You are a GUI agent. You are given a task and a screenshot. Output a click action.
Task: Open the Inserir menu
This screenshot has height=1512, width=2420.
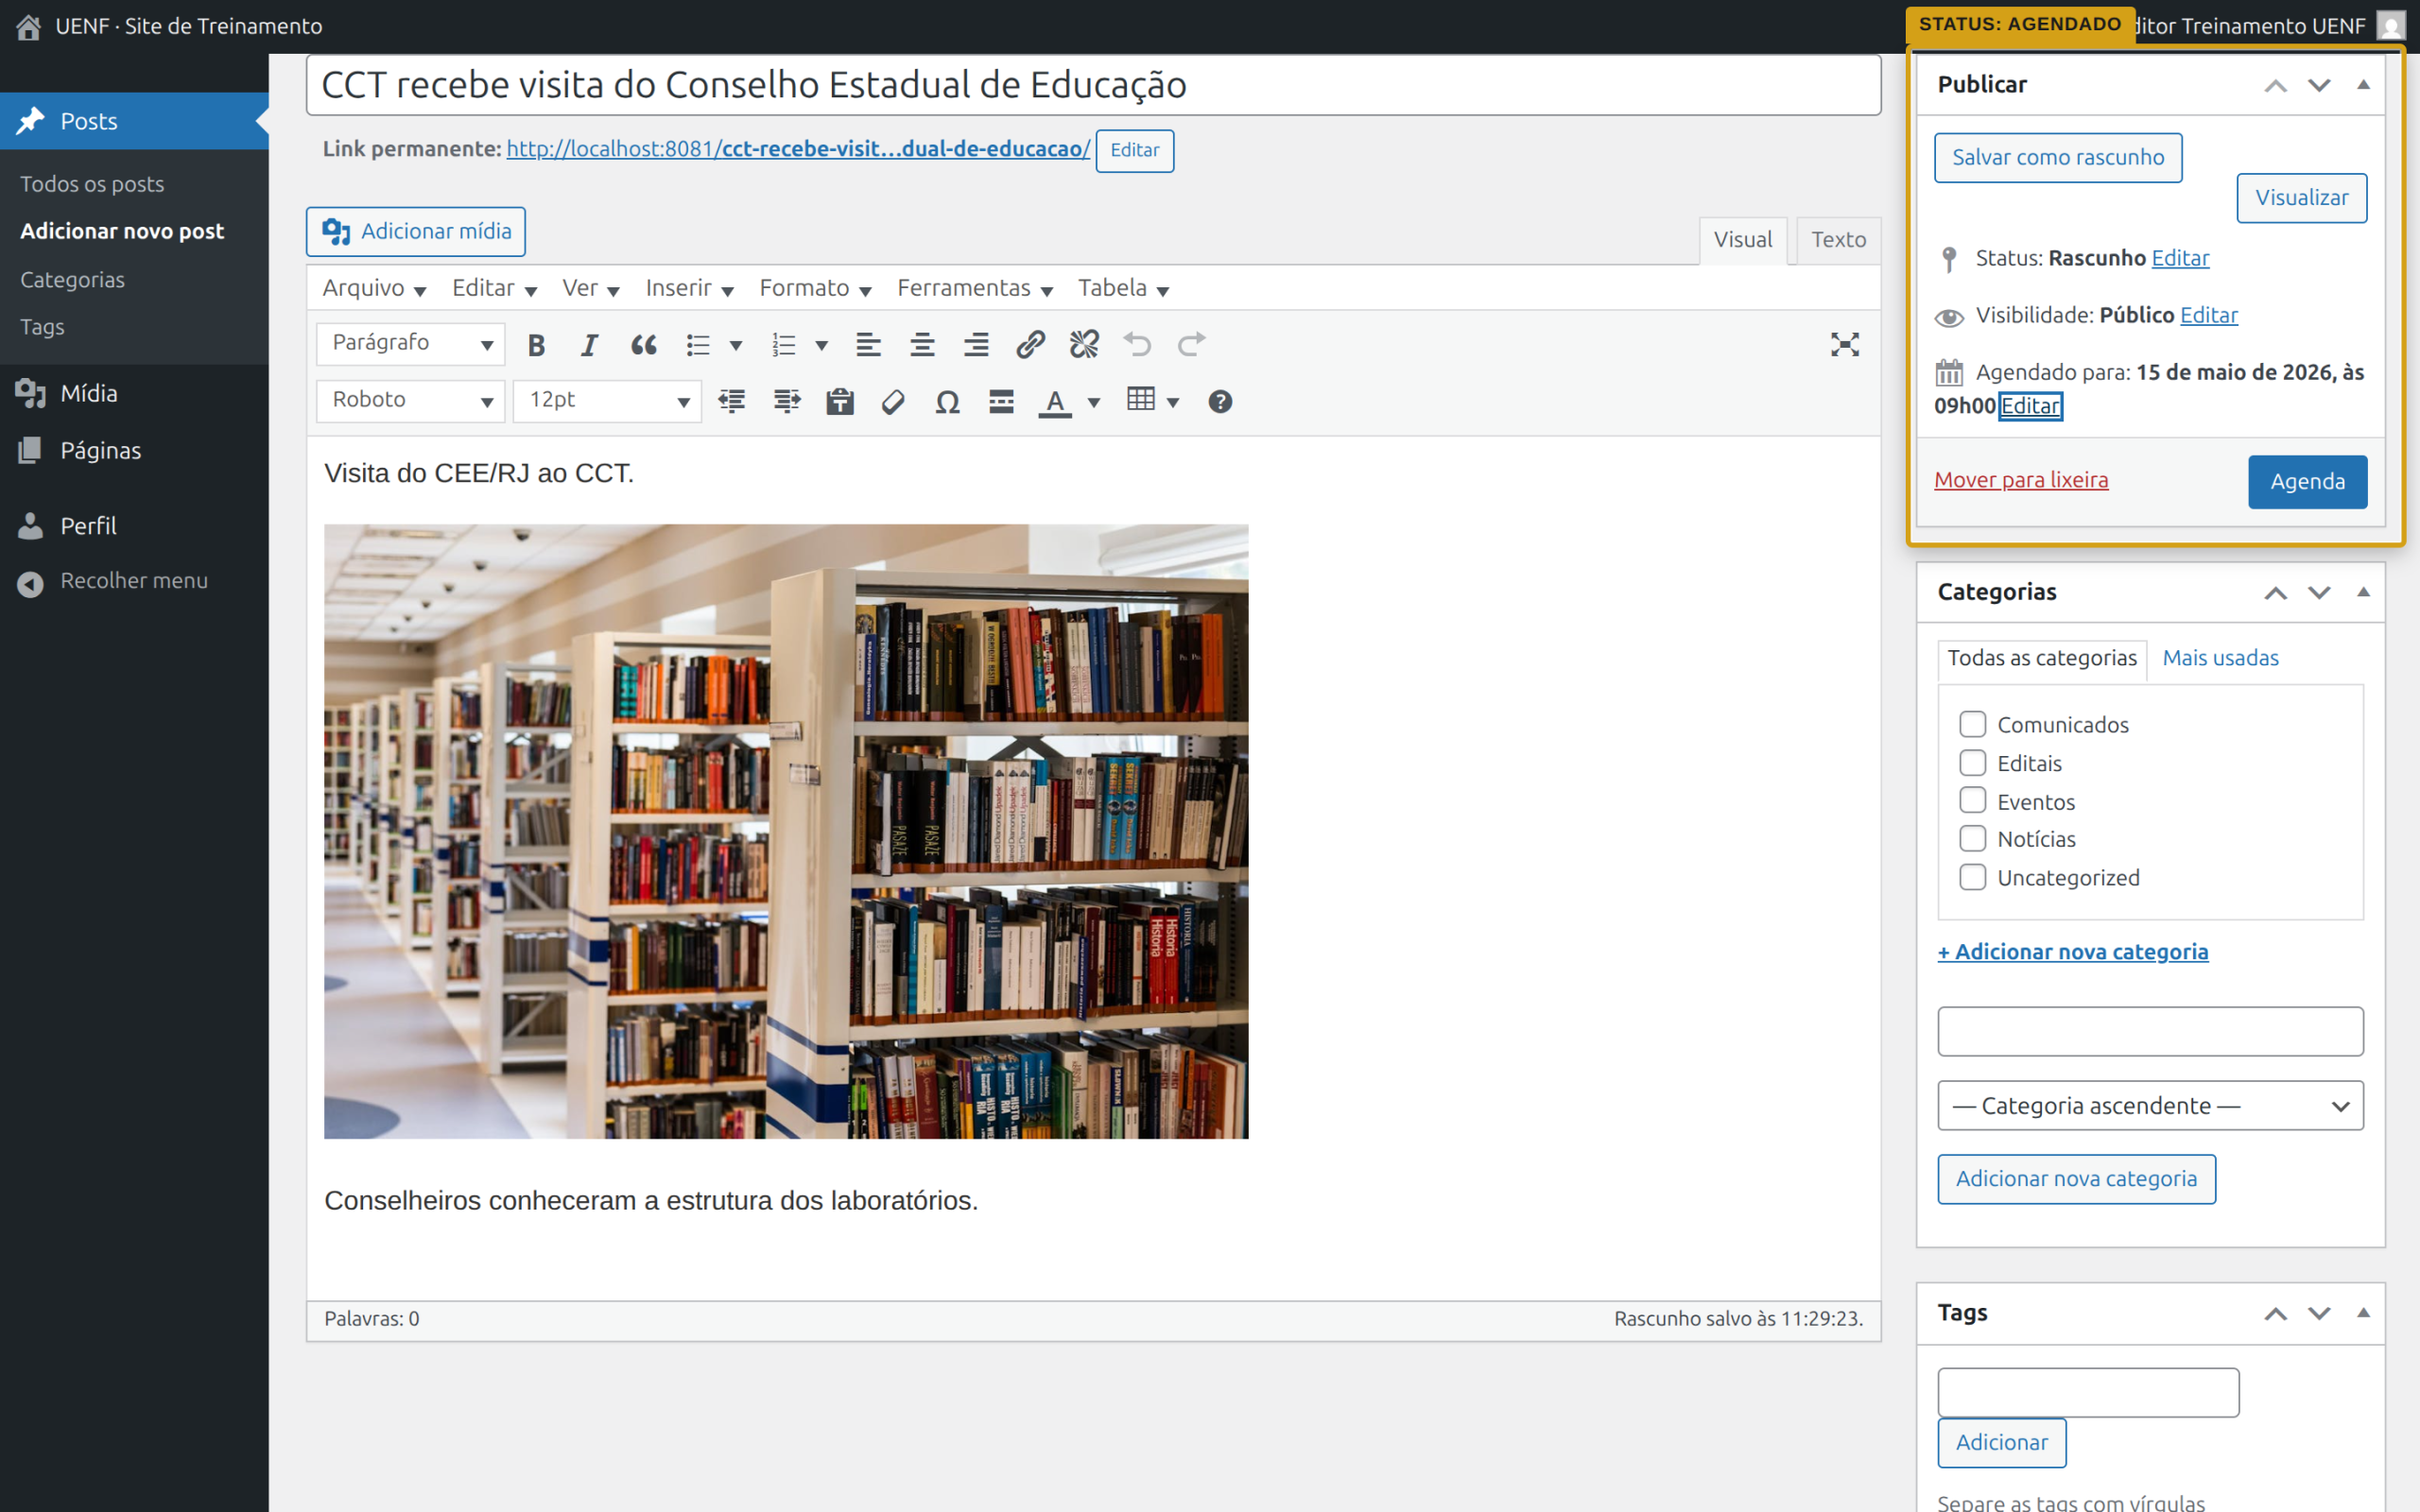tap(689, 288)
